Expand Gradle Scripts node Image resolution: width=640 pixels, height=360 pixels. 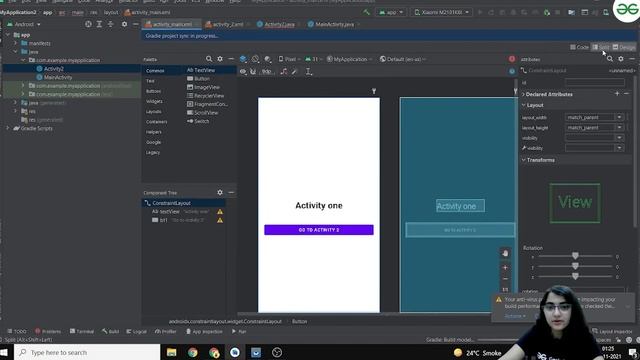7,128
